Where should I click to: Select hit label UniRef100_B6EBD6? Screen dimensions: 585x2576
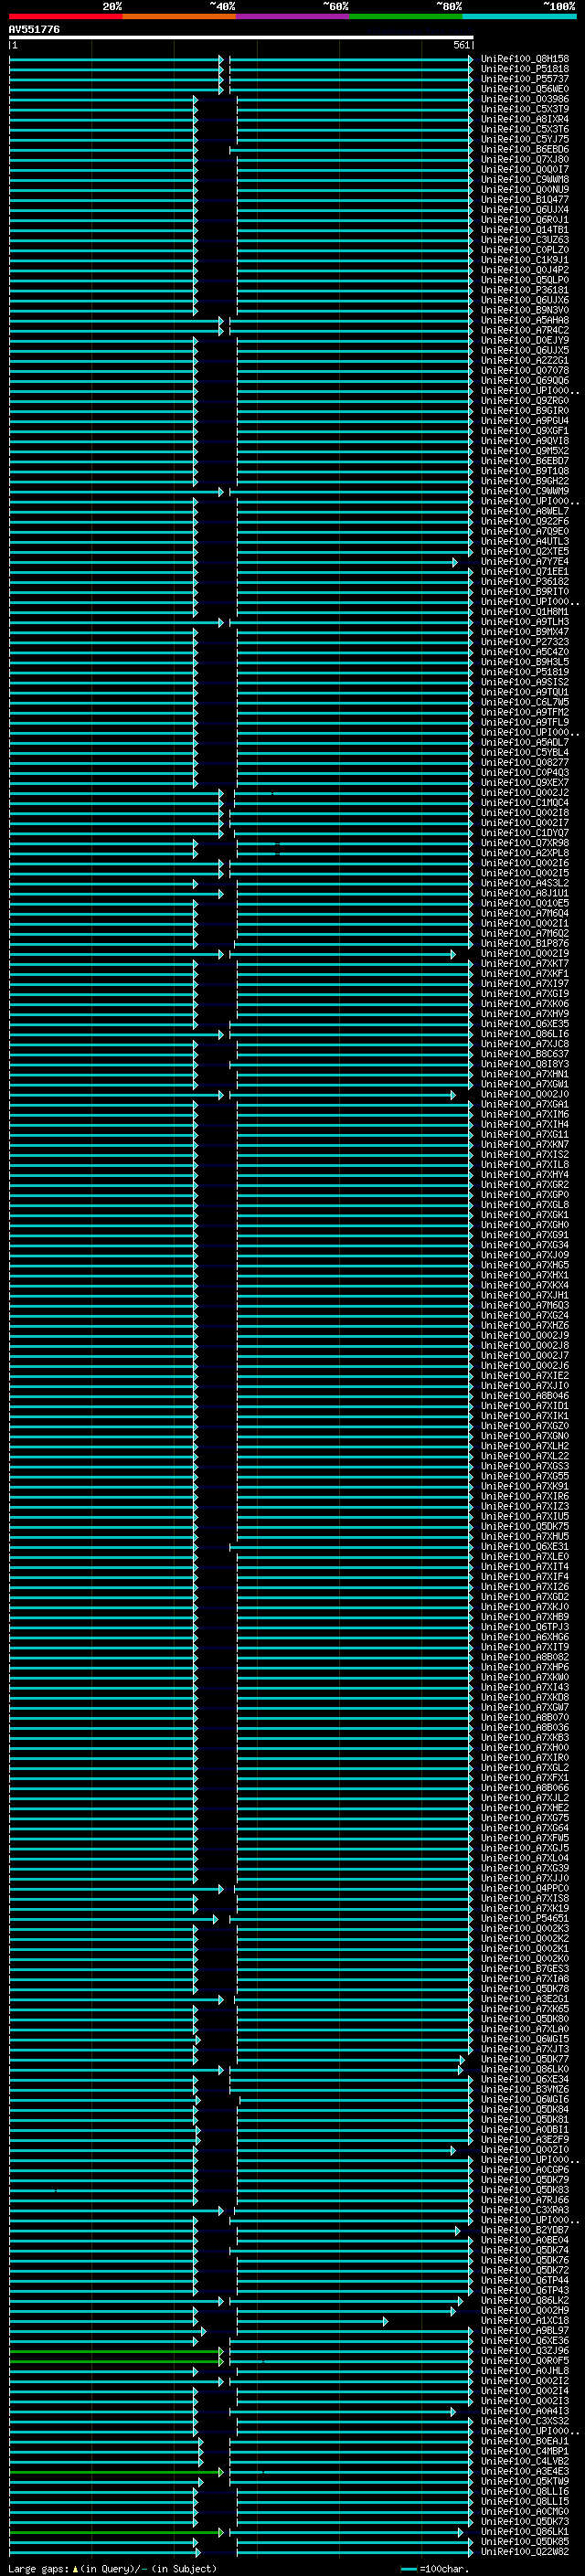[x=525, y=149]
